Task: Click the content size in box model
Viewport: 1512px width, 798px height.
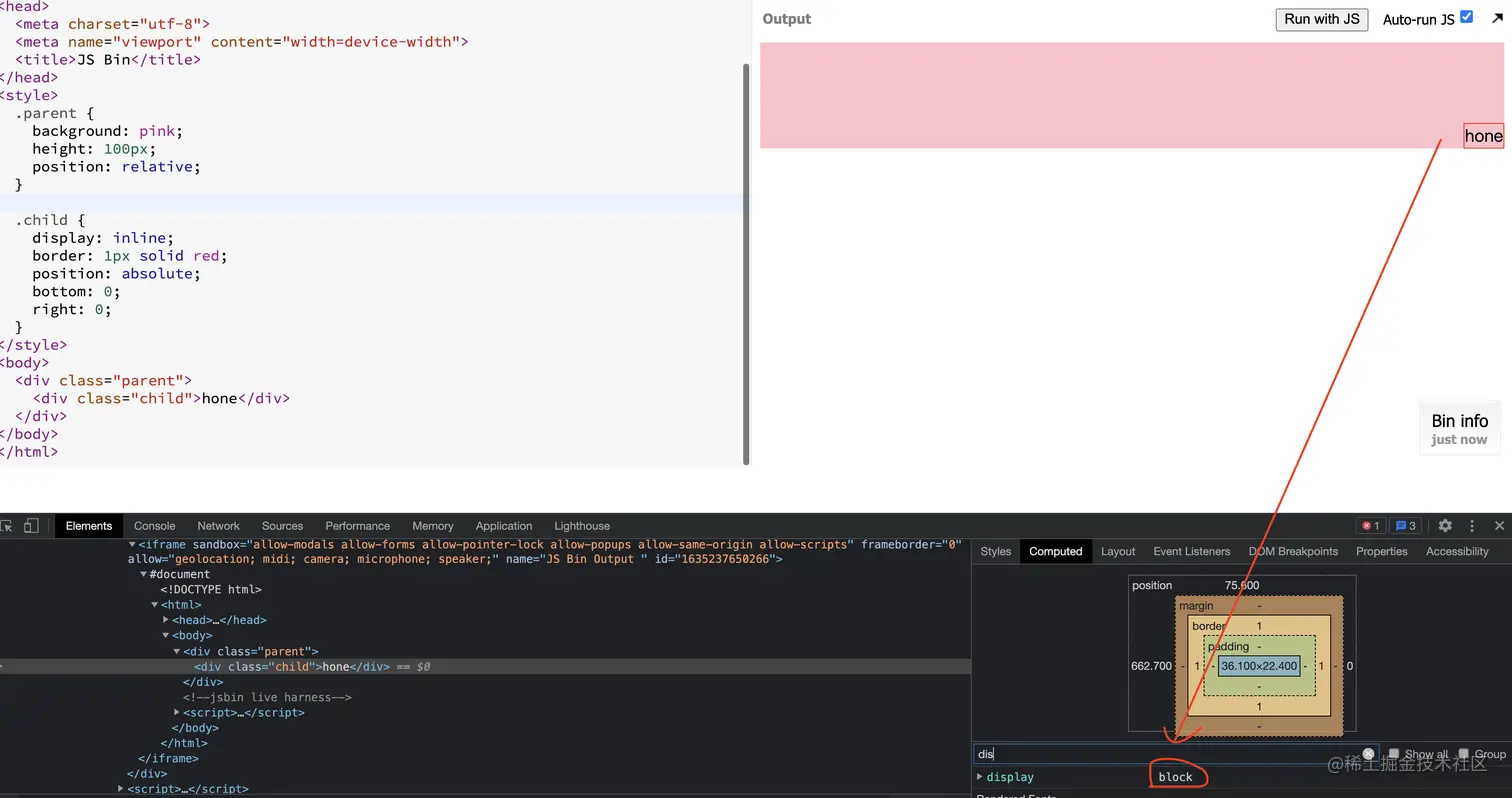Action: tap(1259, 666)
